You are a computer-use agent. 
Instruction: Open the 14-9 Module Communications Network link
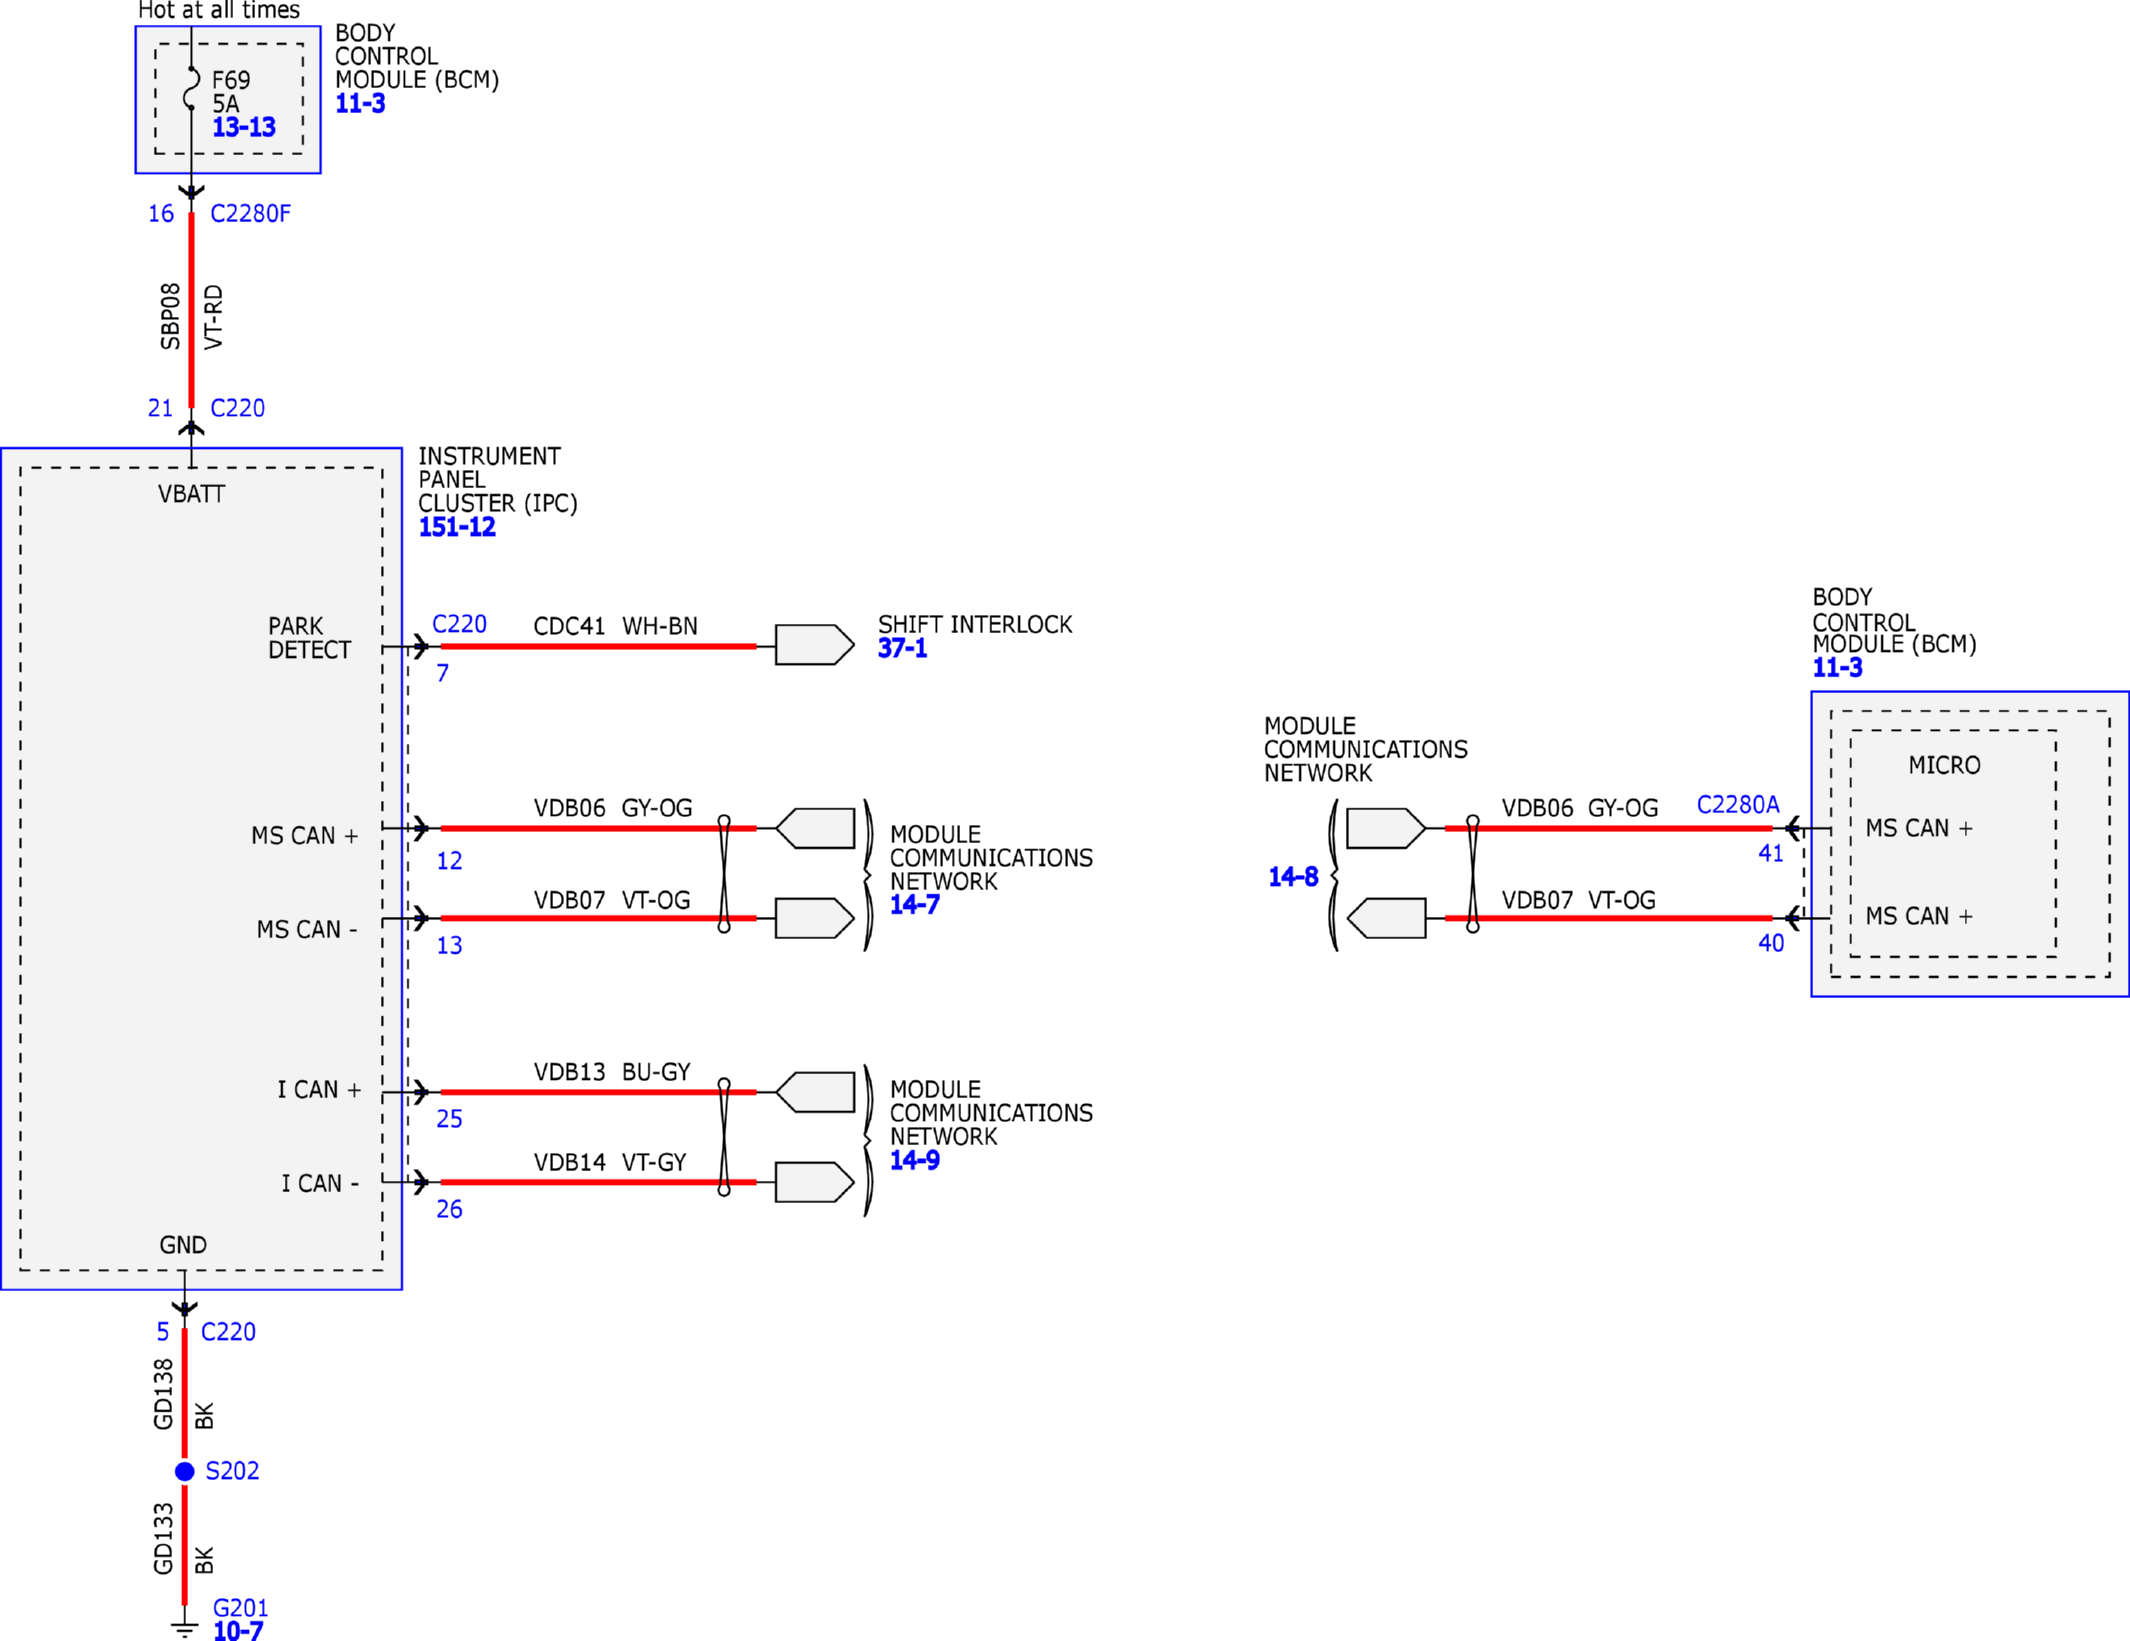click(x=915, y=1160)
